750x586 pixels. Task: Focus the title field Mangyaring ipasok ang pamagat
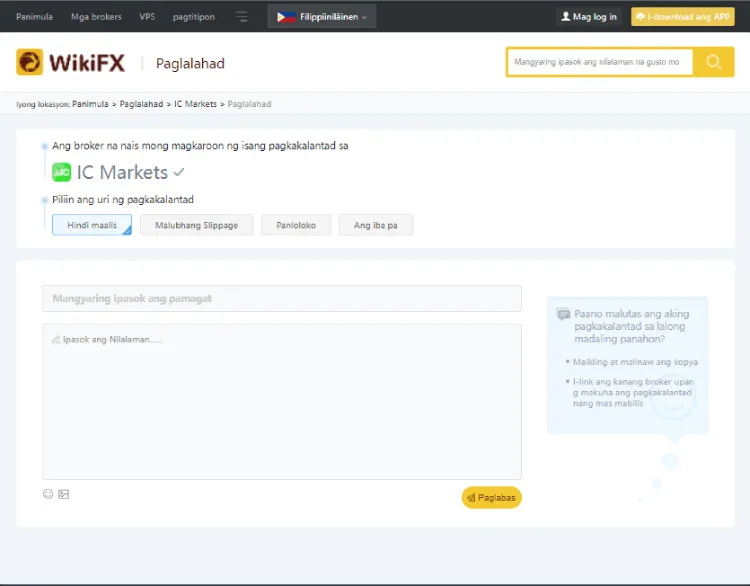(x=282, y=299)
